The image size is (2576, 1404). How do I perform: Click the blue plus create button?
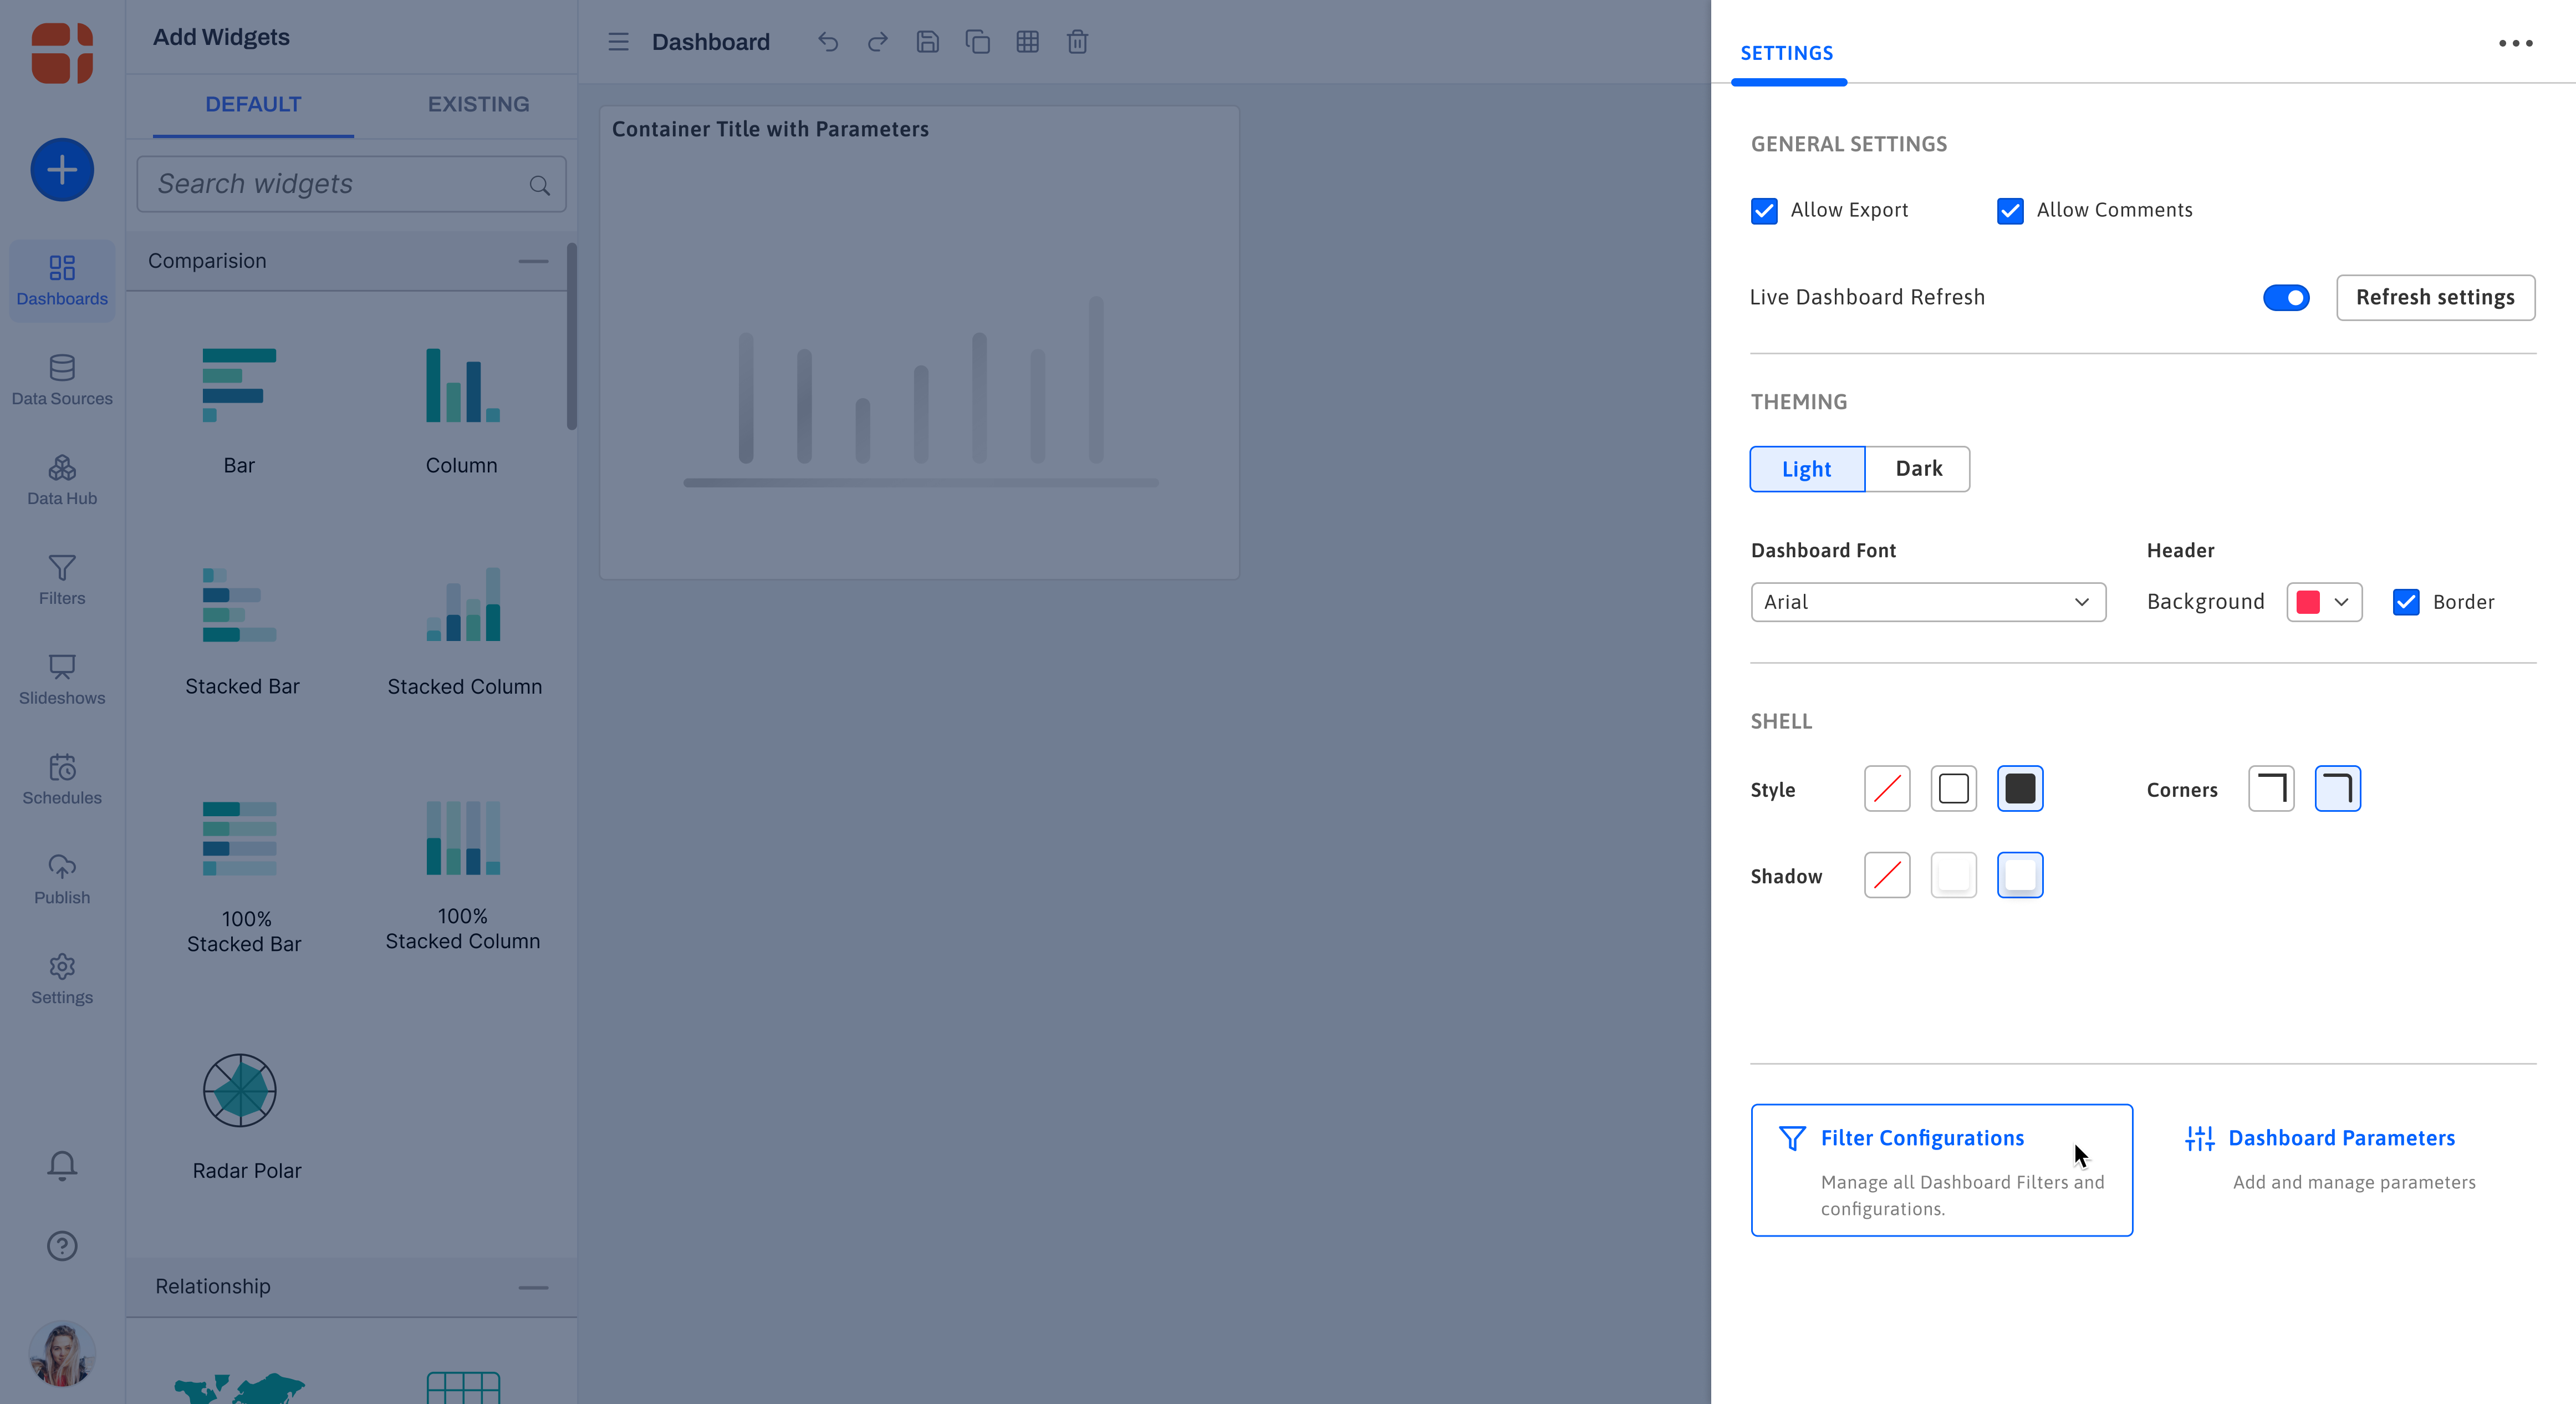click(x=62, y=169)
